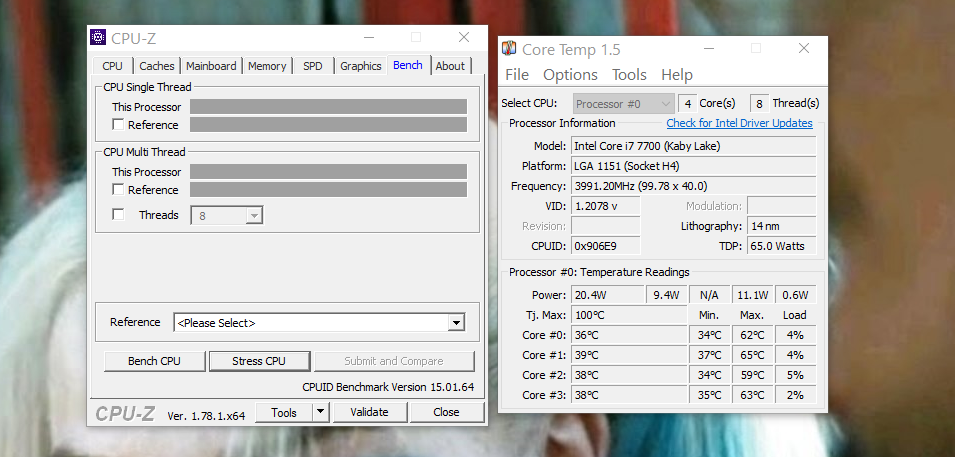Toggle the Threads checkbox

click(118, 214)
